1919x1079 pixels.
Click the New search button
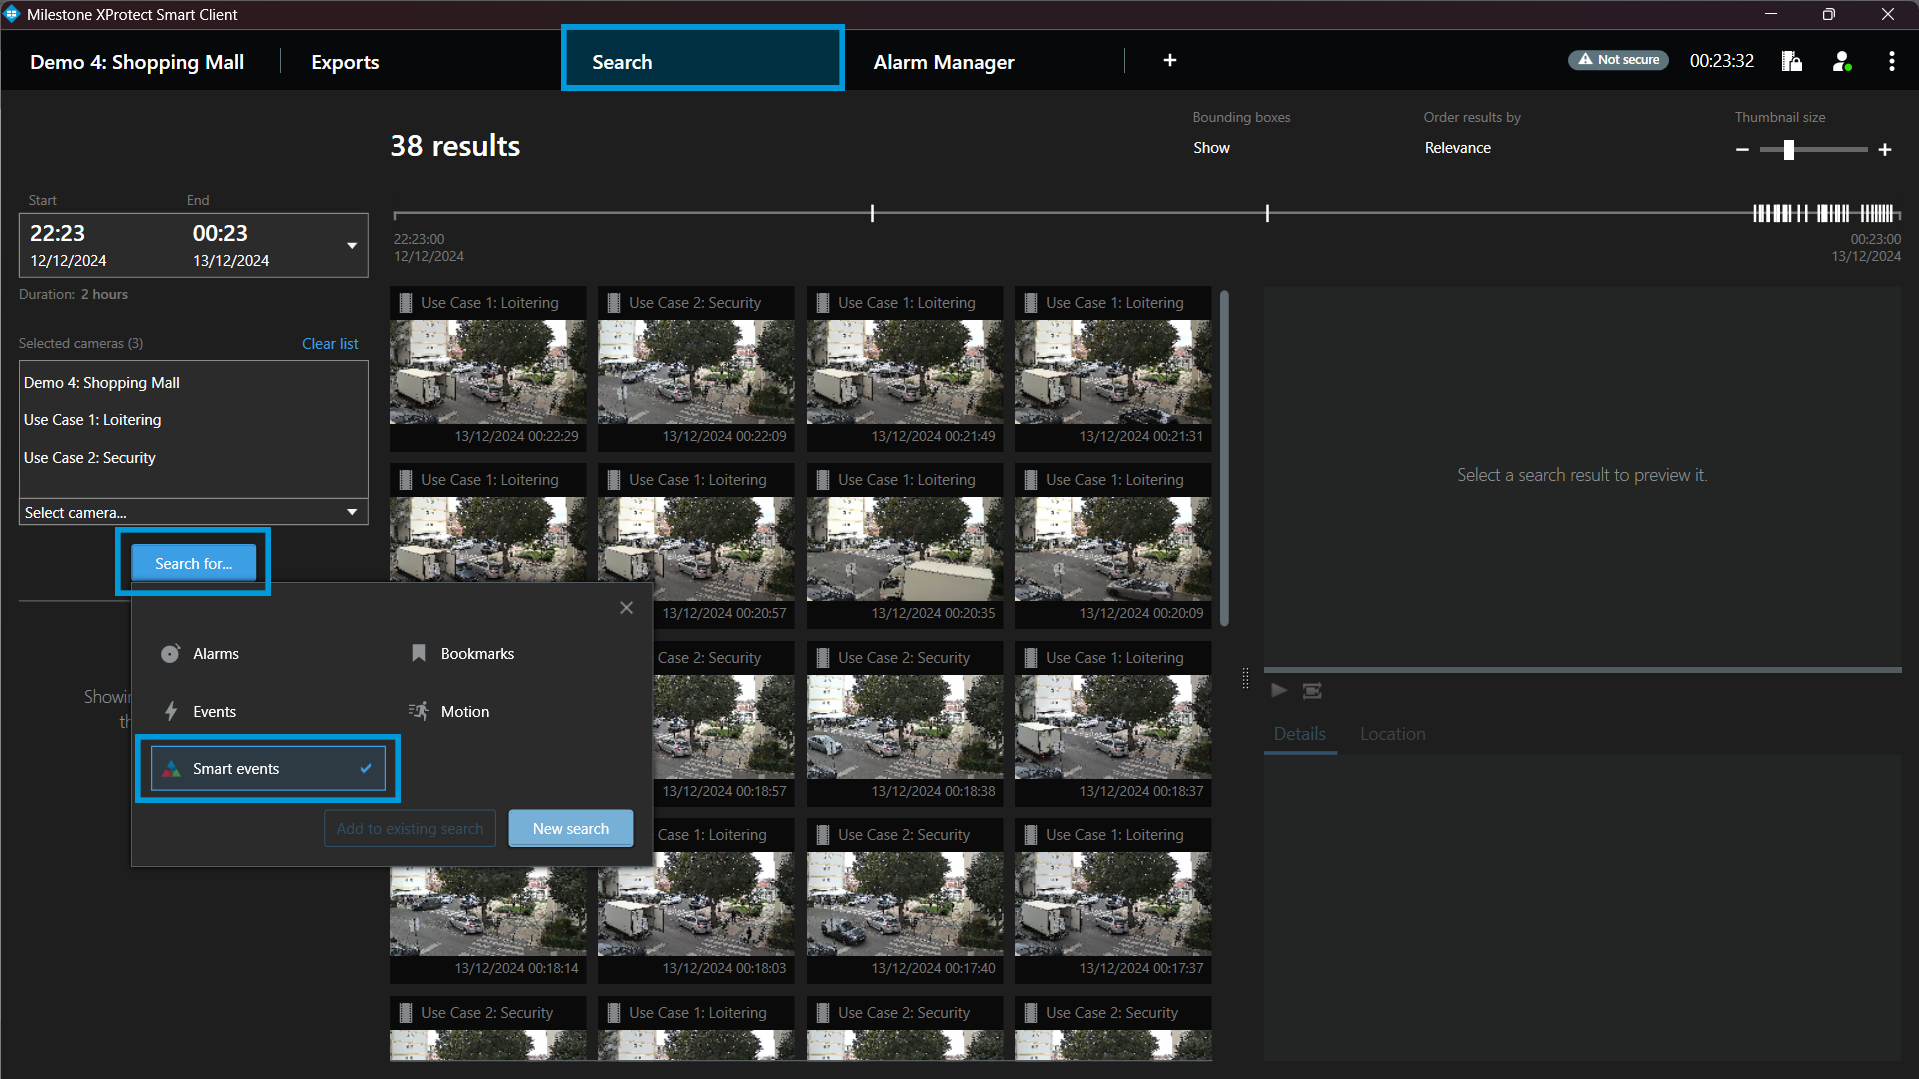[x=570, y=829]
